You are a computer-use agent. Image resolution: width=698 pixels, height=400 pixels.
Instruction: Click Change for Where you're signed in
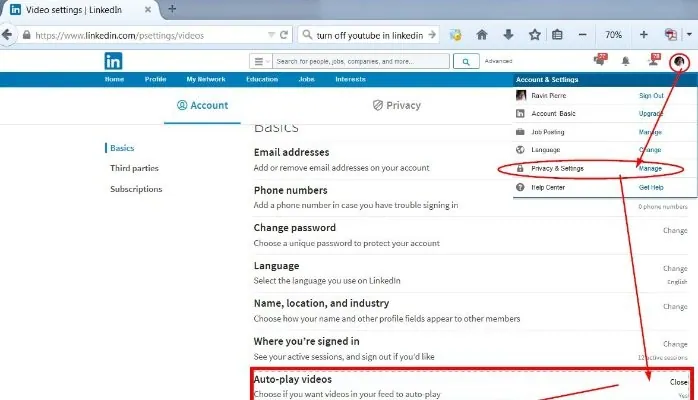click(675, 344)
